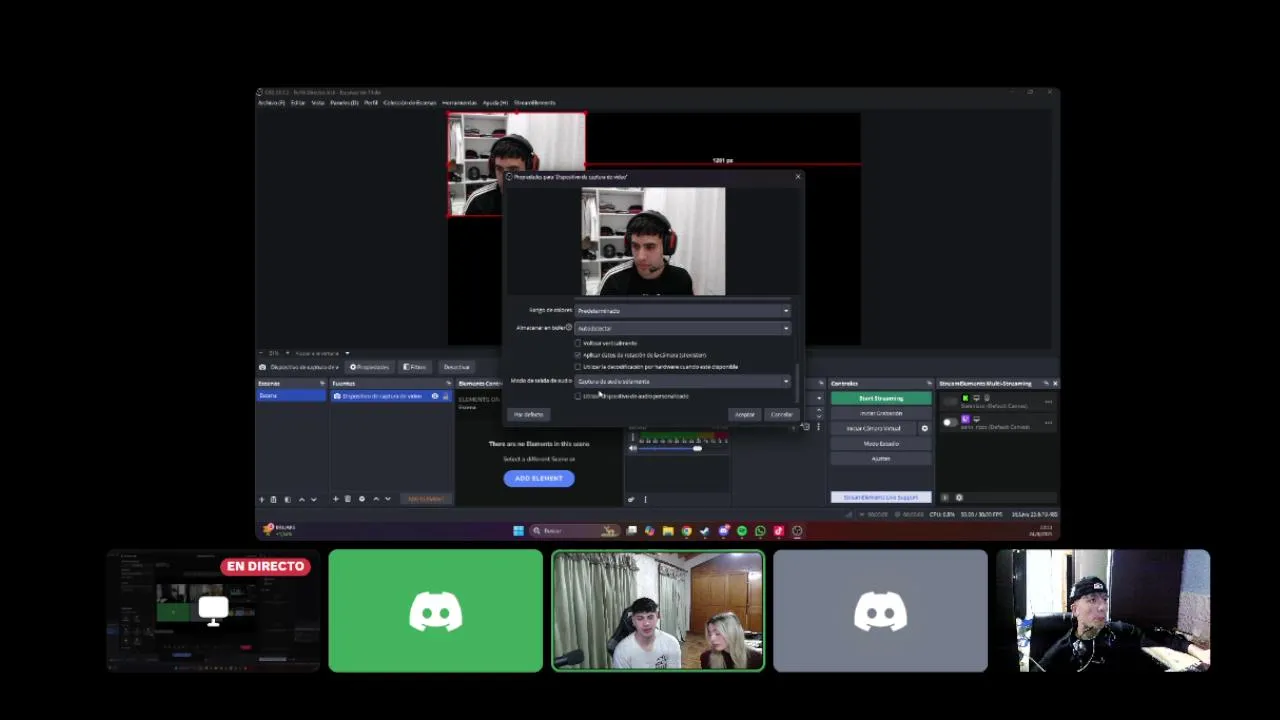The width and height of the screenshot is (1280, 720).
Task: Open the Vista menu
Action: point(318,102)
